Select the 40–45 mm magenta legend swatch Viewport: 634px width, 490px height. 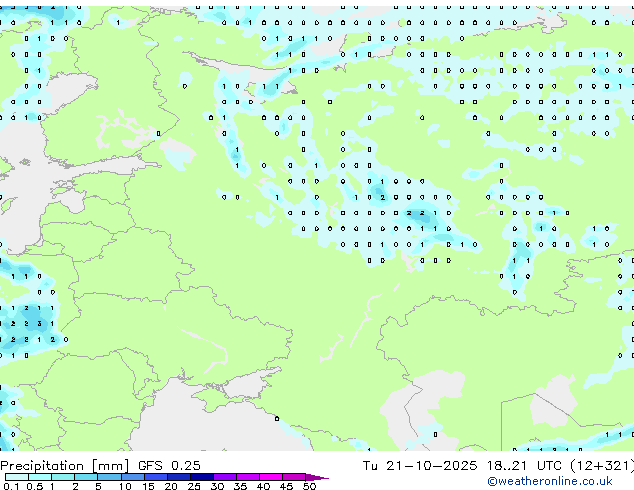point(271,477)
